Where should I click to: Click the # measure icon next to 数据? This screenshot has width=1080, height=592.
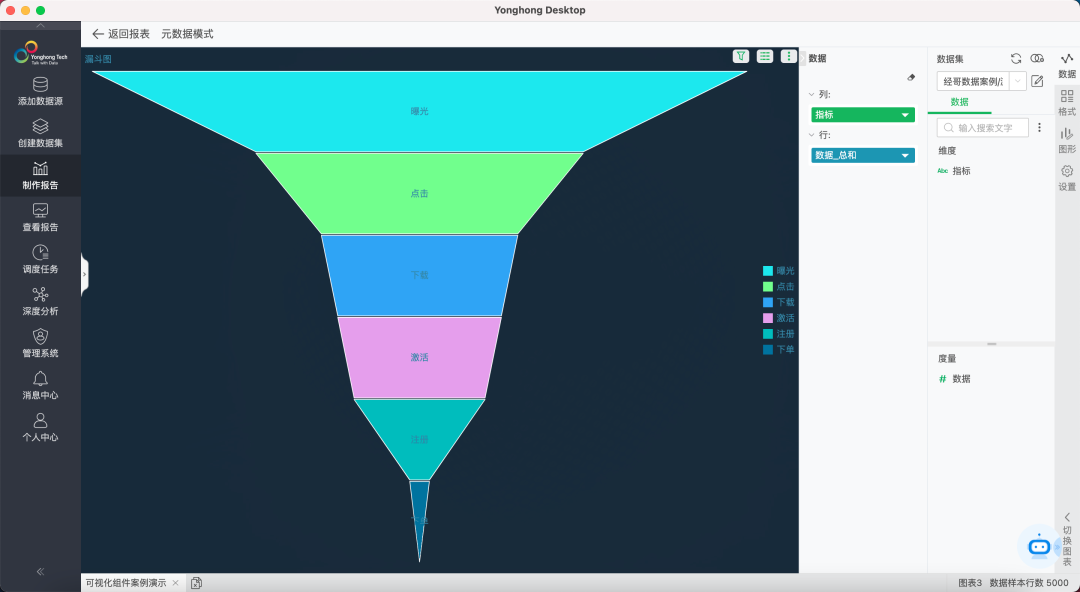tap(943, 378)
